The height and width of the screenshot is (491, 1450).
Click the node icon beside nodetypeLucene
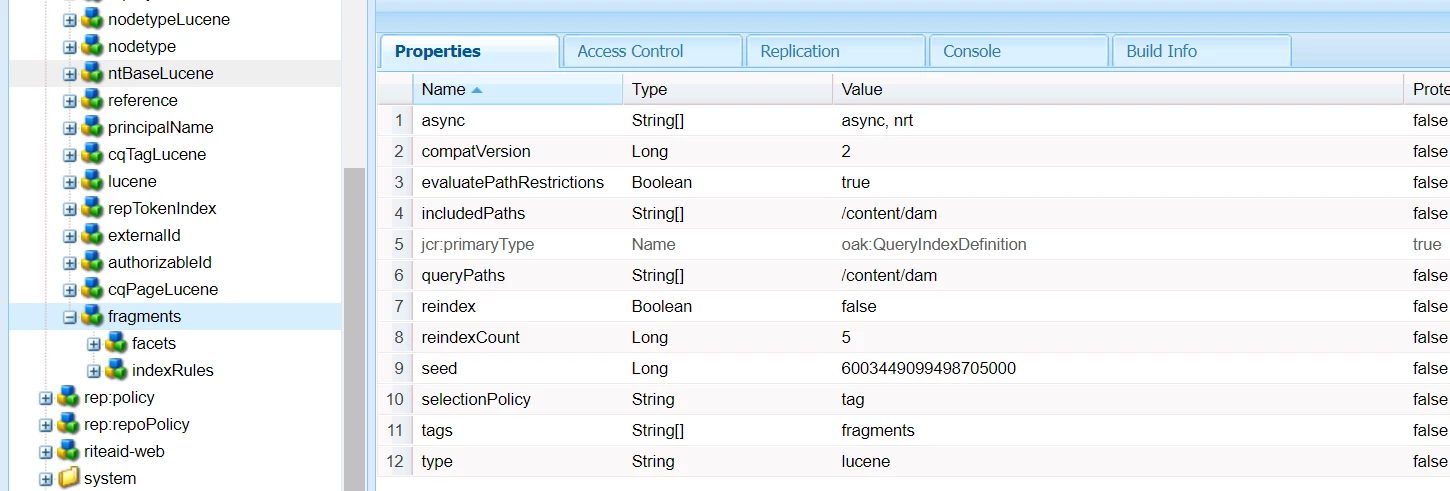click(x=92, y=19)
